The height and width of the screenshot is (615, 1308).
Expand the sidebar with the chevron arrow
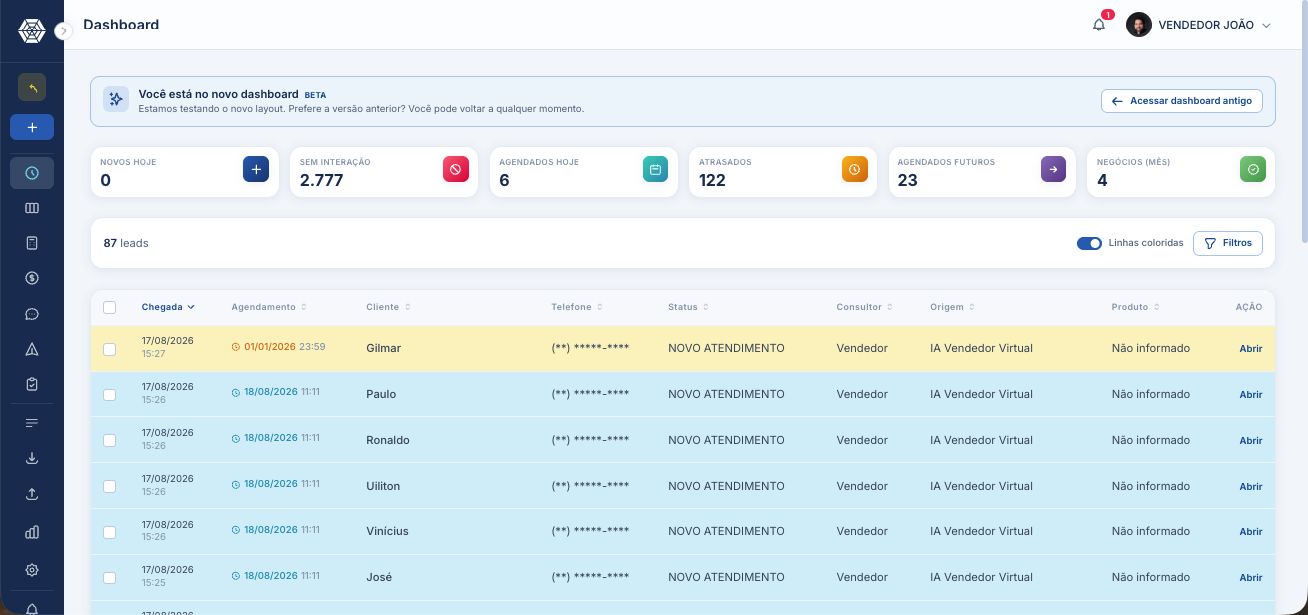pos(64,31)
